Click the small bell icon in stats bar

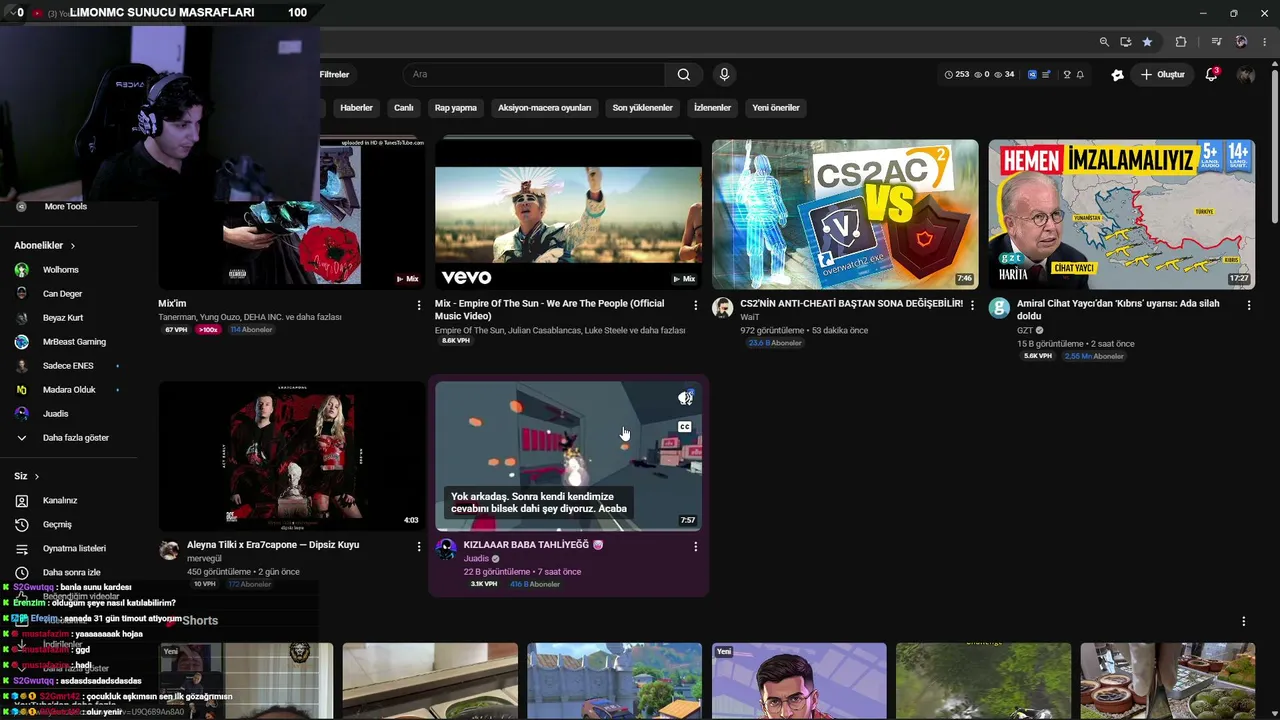1080,75
